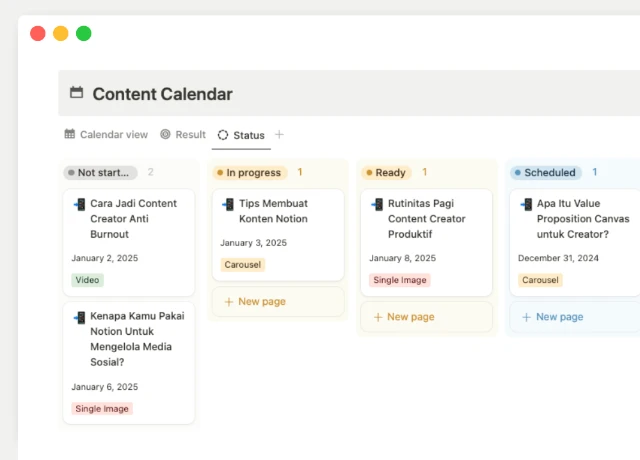Open the Not started group header menu
This screenshot has height=460, width=640.
[x=101, y=172]
